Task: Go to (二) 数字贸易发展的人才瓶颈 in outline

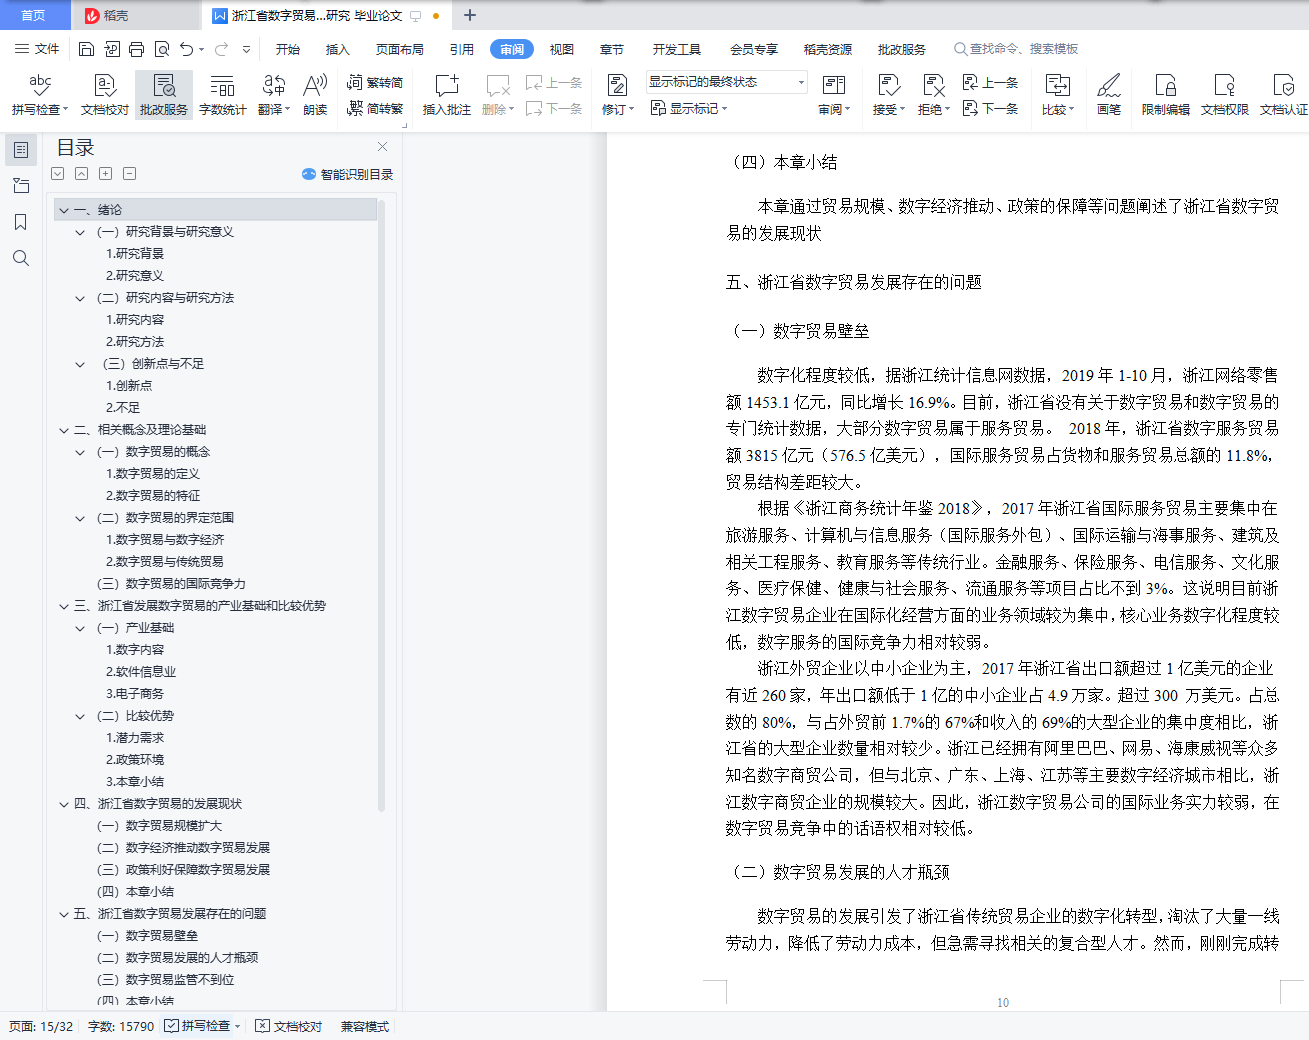Action: (177, 958)
